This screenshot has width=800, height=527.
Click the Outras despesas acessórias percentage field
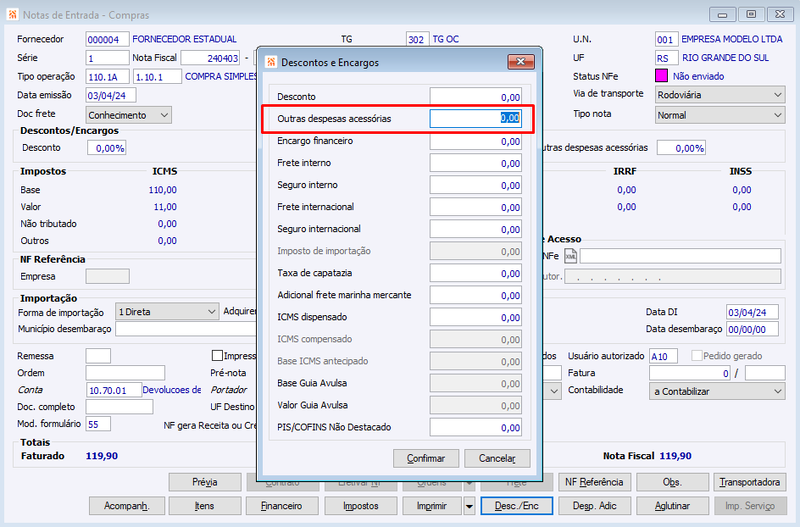point(681,148)
